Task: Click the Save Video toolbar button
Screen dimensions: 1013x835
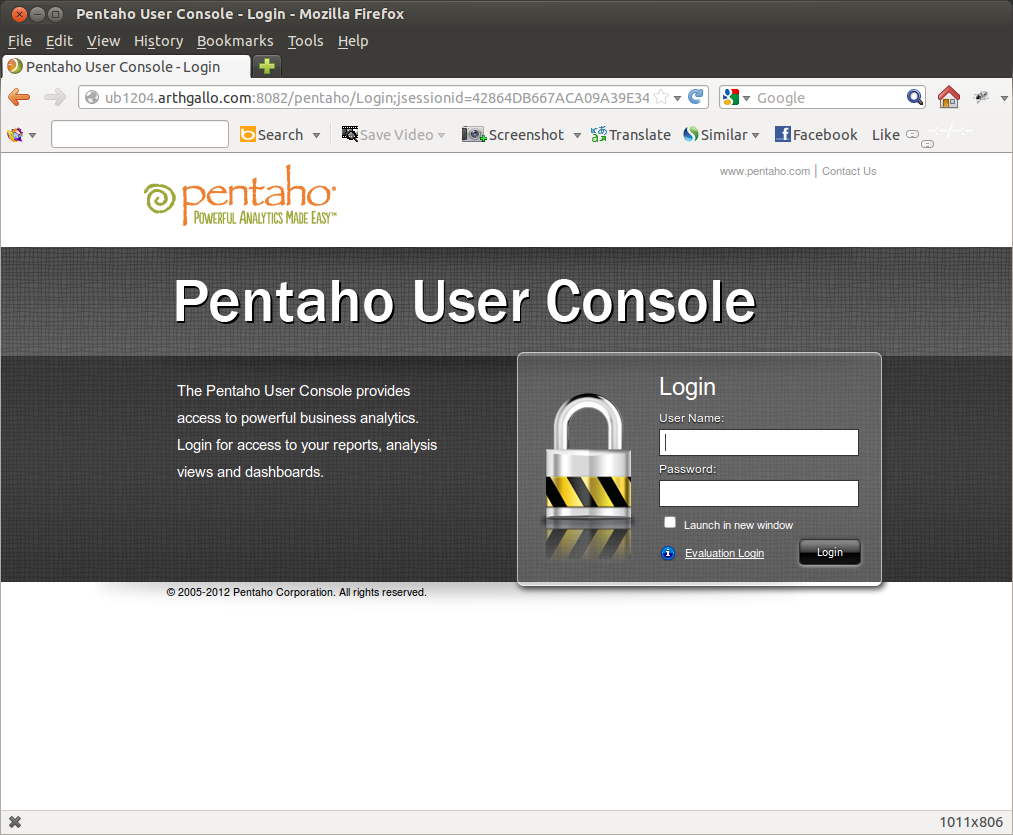Action: point(388,134)
